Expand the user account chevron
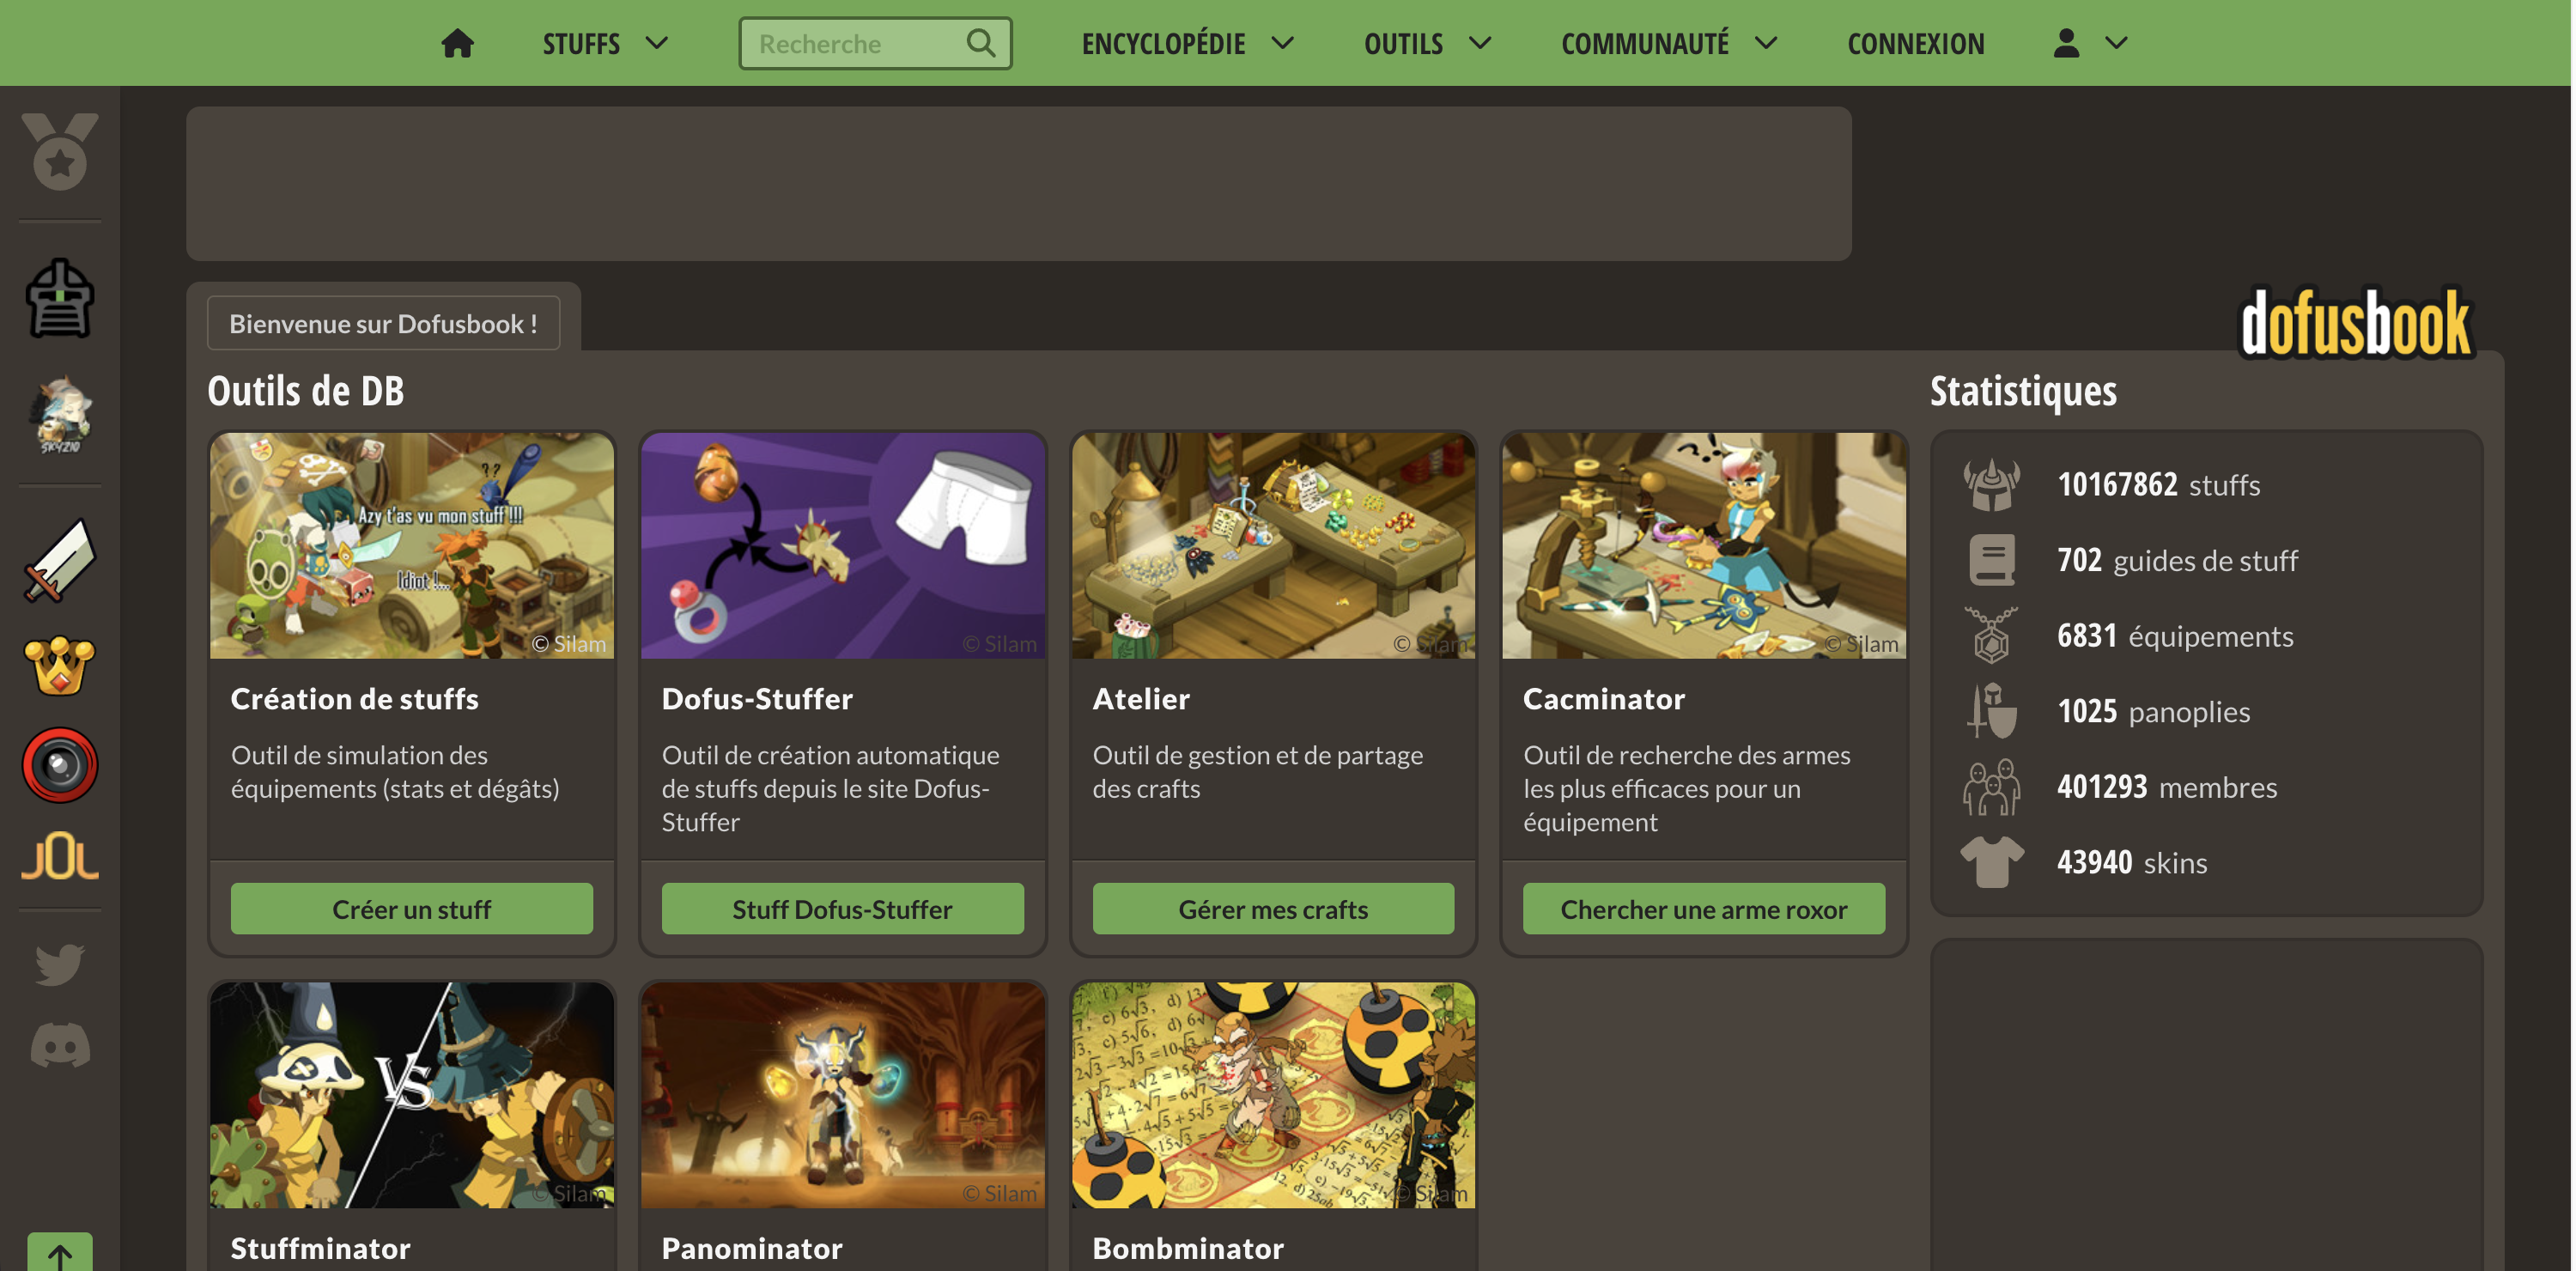Viewport: 2576px width, 1271px height. 2116,43
